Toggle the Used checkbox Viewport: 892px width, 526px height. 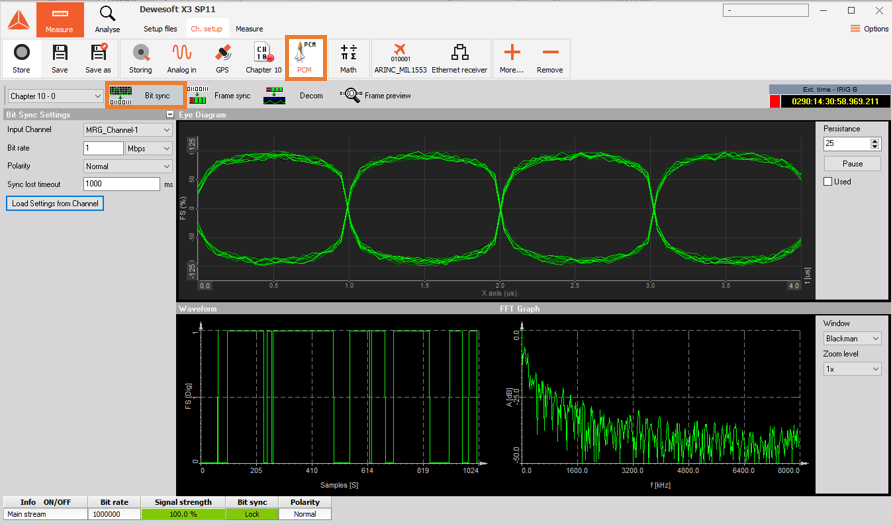(x=828, y=181)
